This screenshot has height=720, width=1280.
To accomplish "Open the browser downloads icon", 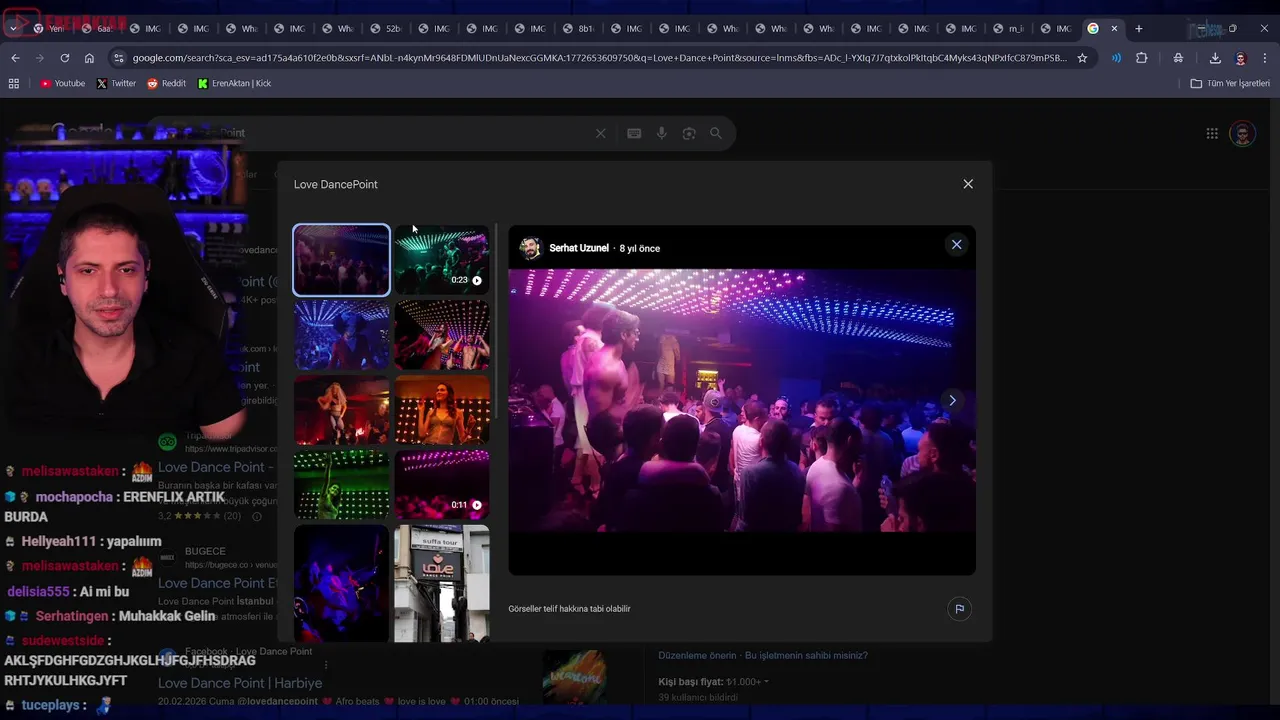I will click(1215, 58).
